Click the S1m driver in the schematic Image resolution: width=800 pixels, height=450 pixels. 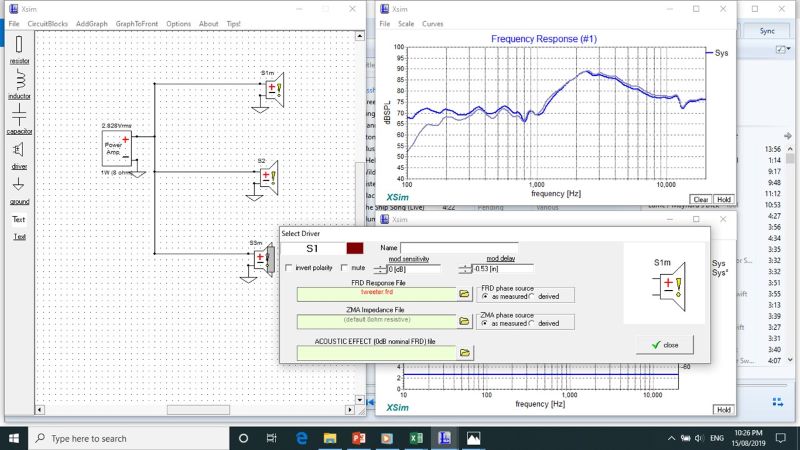click(x=274, y=90)
